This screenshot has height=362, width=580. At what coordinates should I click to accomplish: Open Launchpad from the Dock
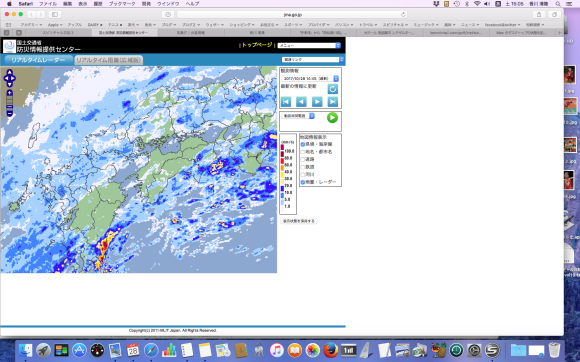43,350
